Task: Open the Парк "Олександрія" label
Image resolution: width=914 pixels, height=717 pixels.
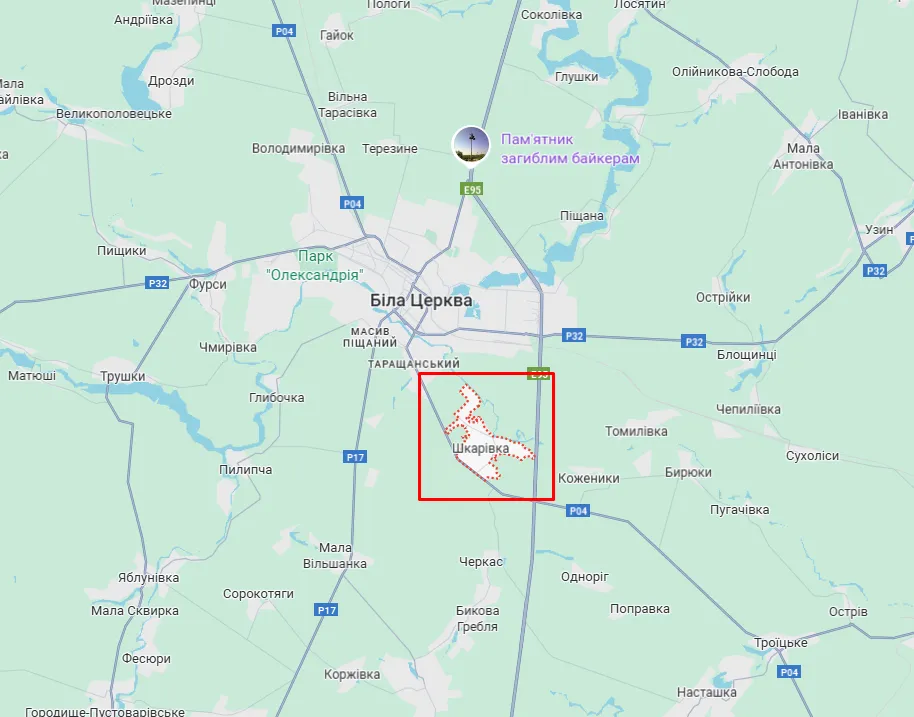Action: point(315,265)
